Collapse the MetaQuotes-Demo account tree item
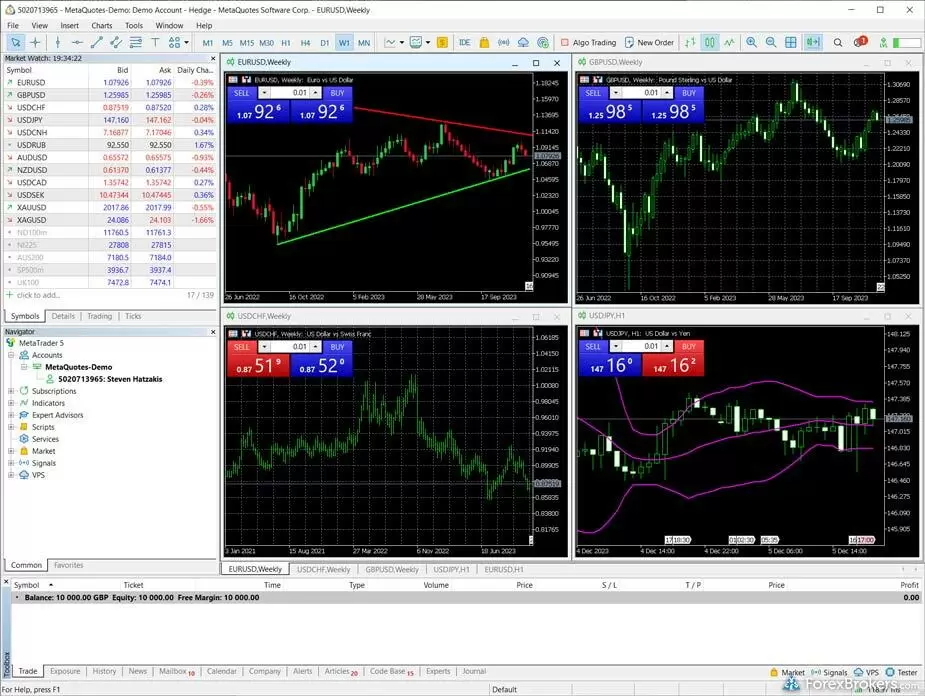 coord(25,367)
